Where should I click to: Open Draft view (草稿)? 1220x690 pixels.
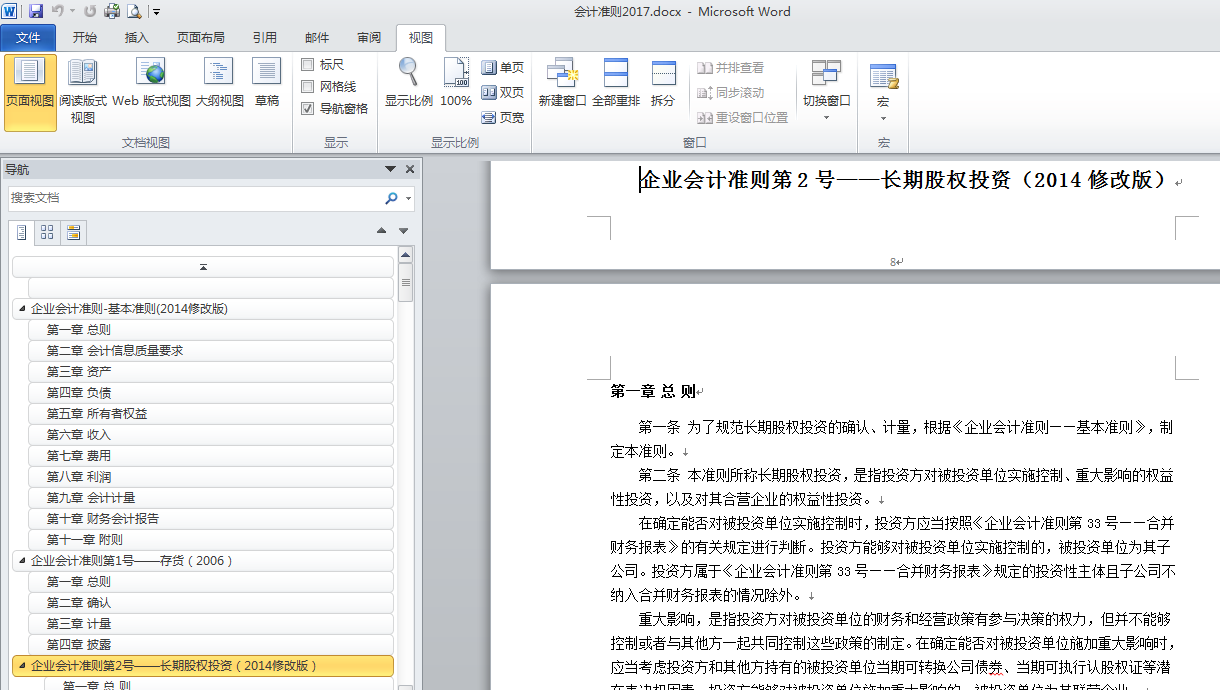[267, 84]
